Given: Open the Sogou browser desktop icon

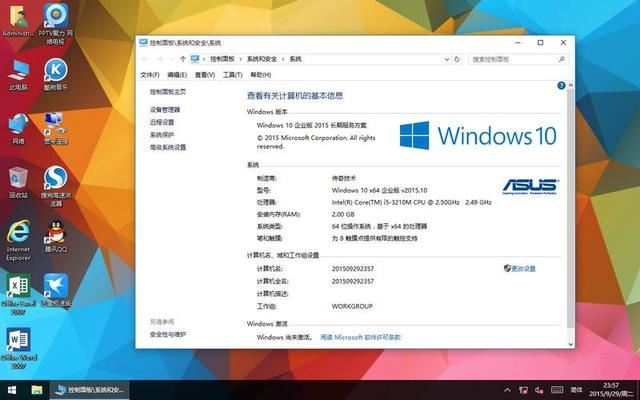Looking at the screenshot, I should pos(55,178).
